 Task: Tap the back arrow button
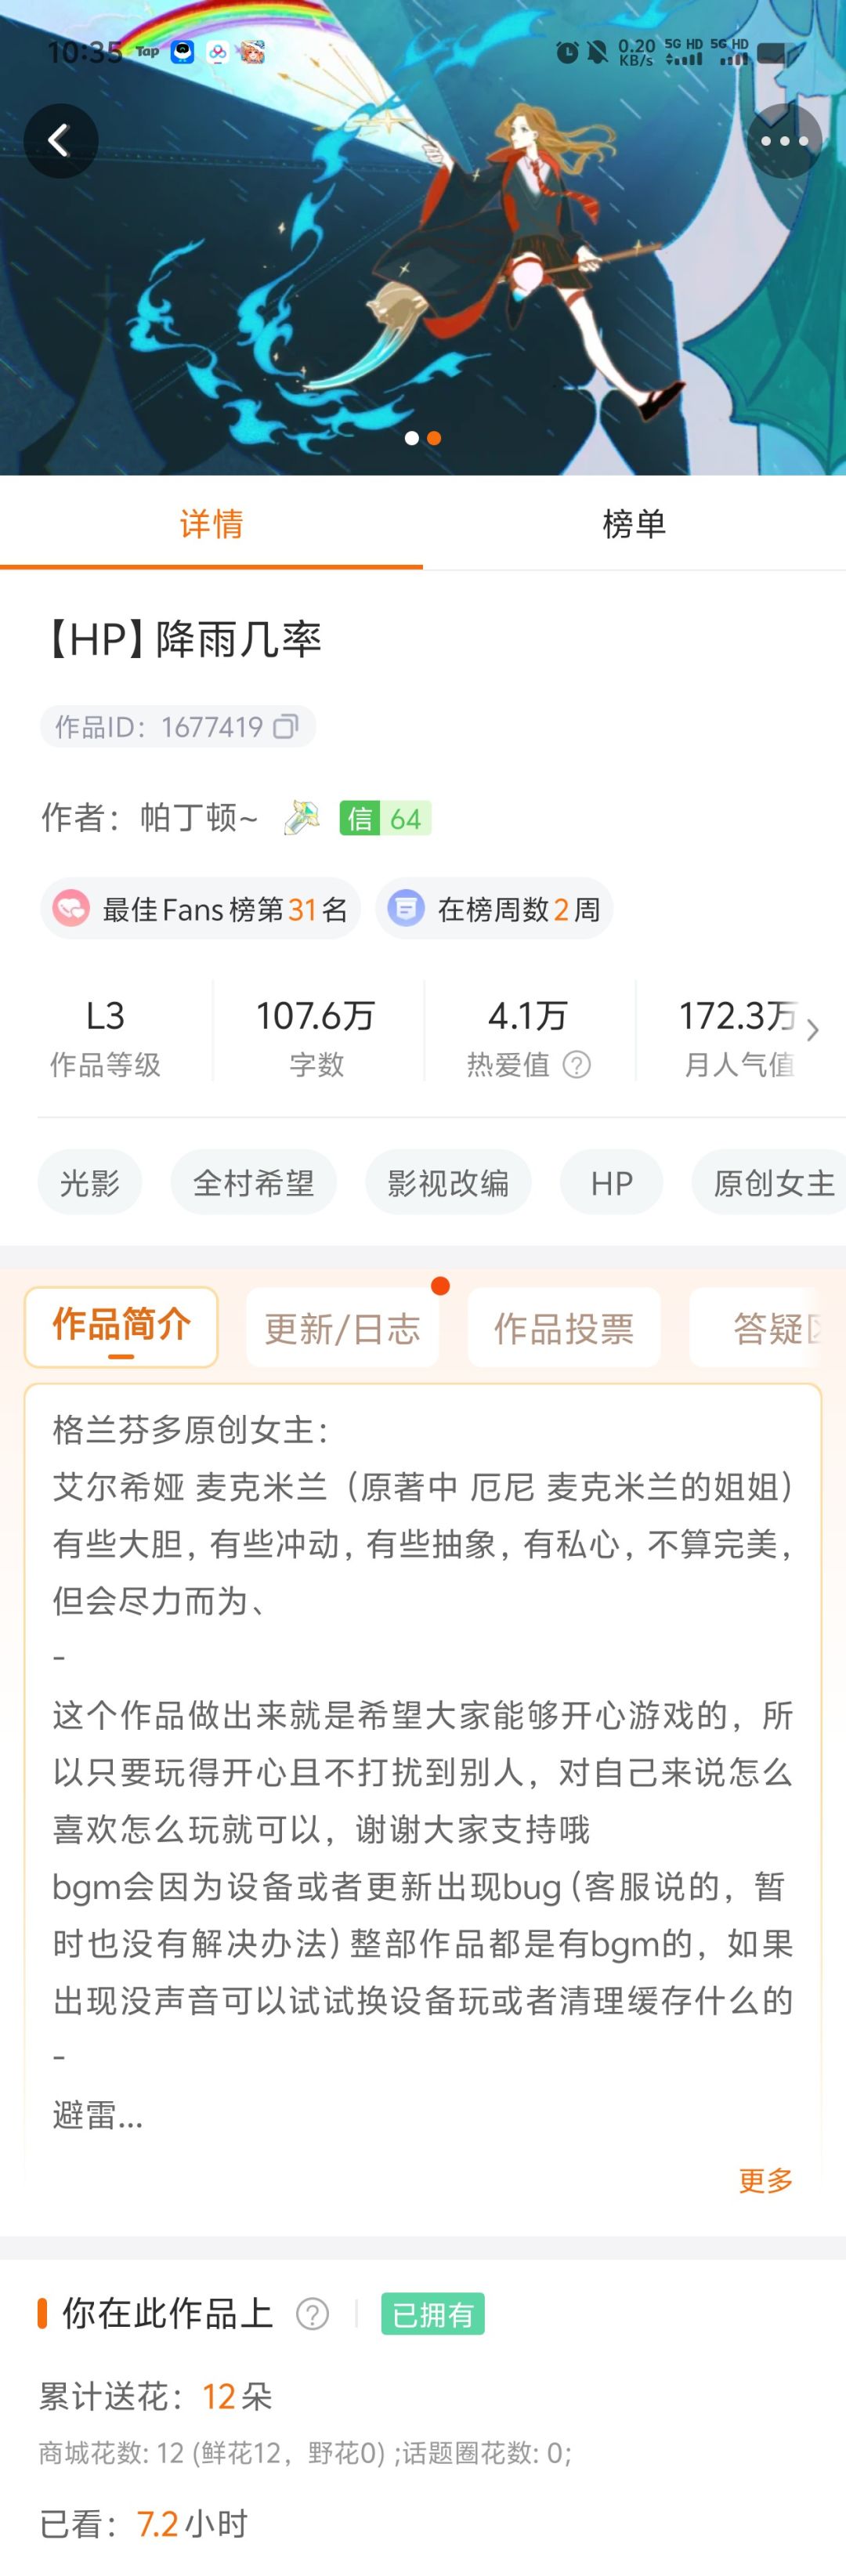point(61,141)
